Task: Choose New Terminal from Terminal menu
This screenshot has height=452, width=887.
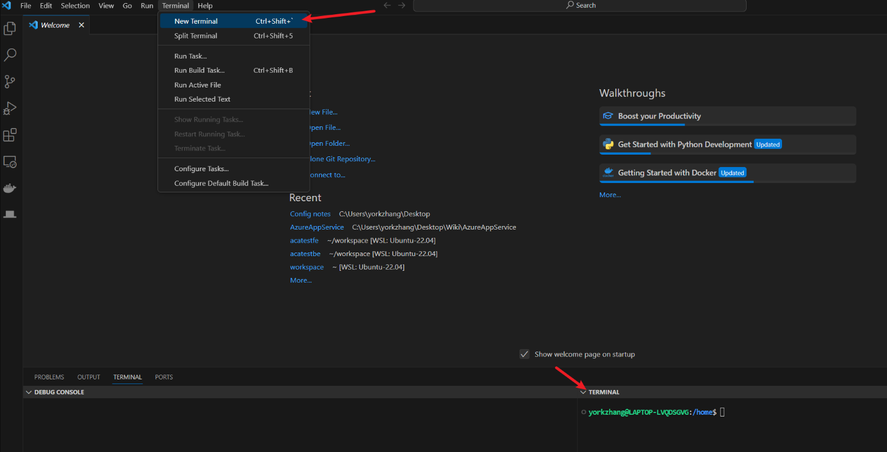Action: pyautogui.click(x=234, y=21)
